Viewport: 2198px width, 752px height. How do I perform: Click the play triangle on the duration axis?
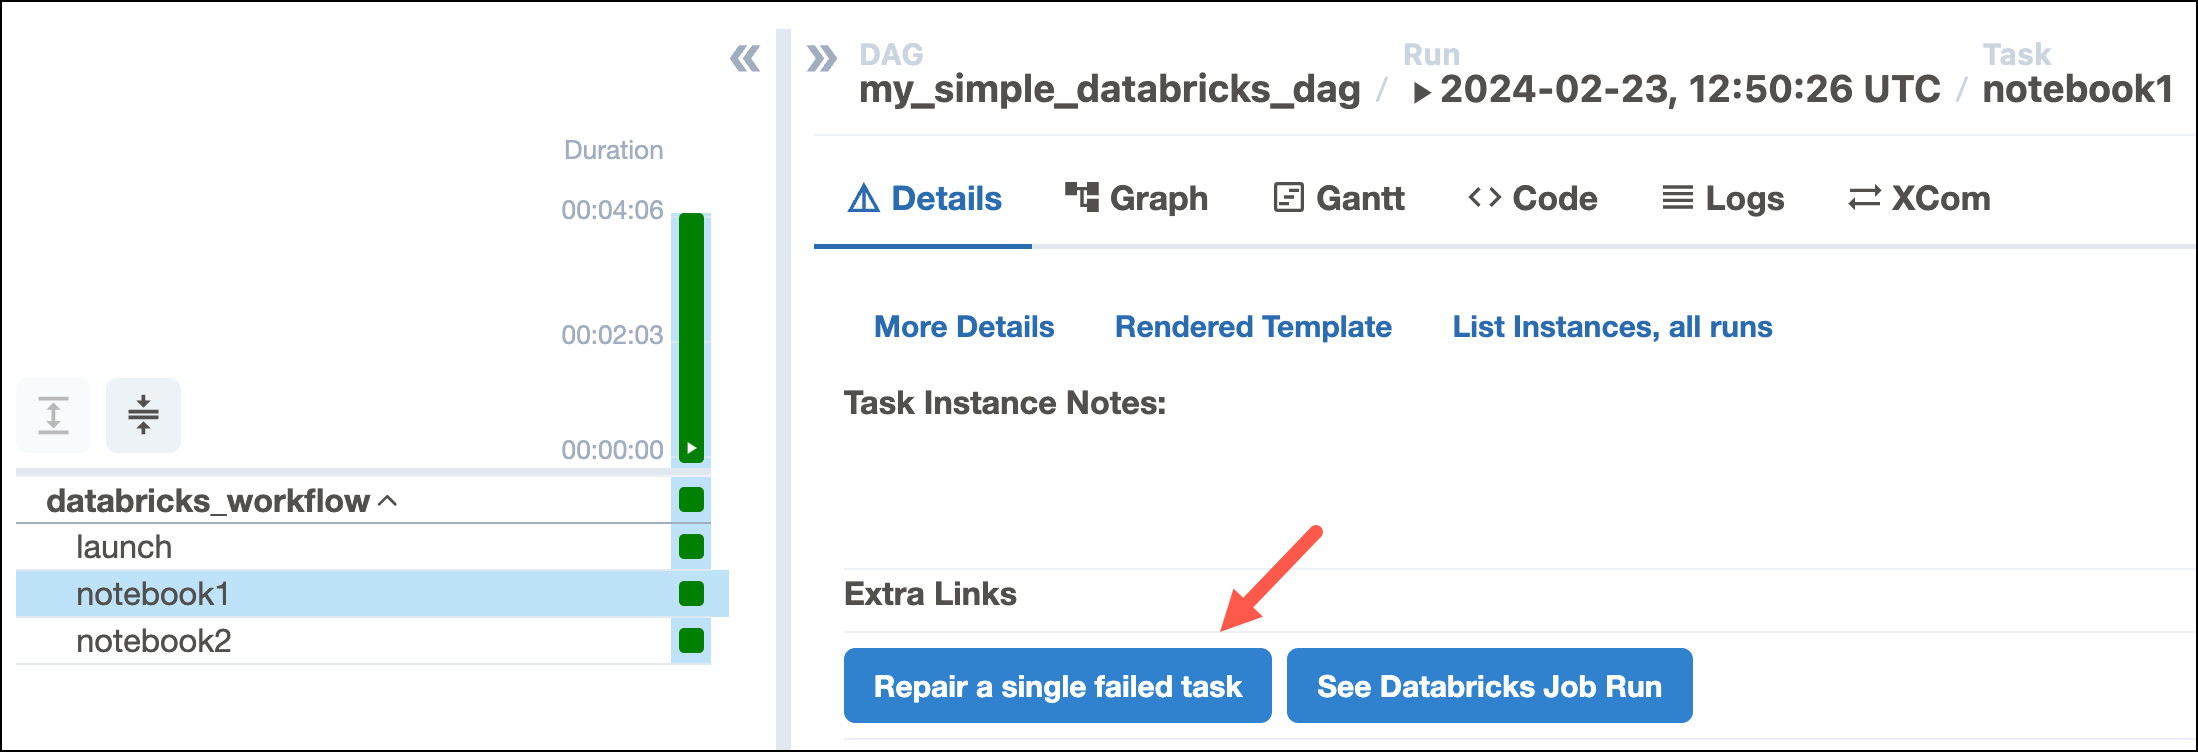(690, 449)
